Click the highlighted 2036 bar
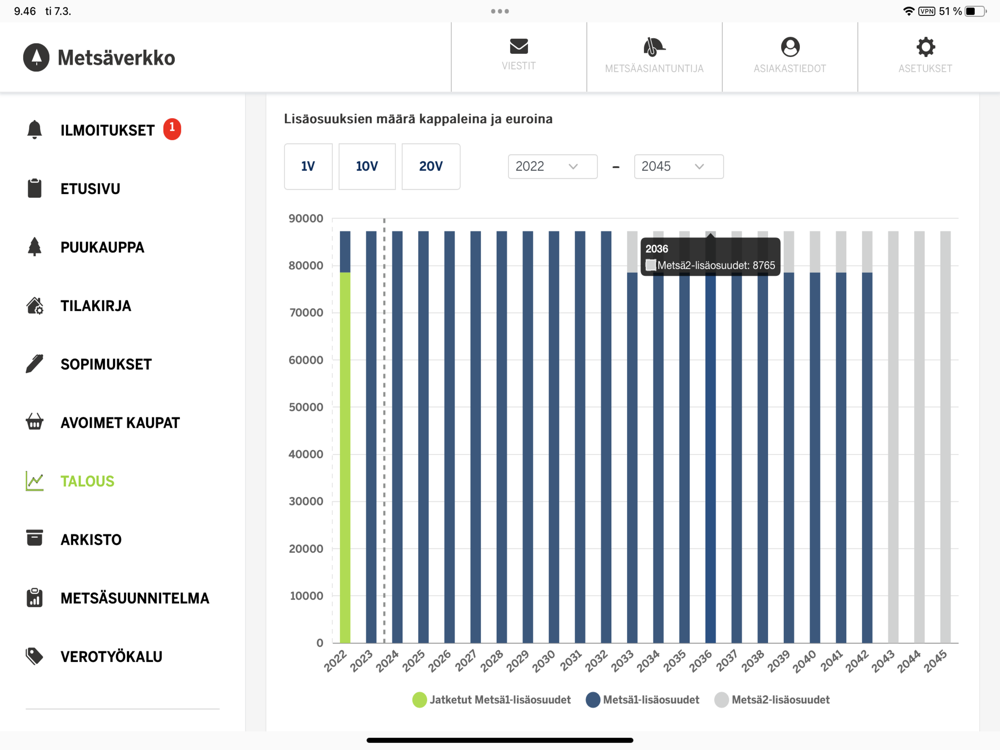This screenshot has width=1000, height=750. [710, 459]
